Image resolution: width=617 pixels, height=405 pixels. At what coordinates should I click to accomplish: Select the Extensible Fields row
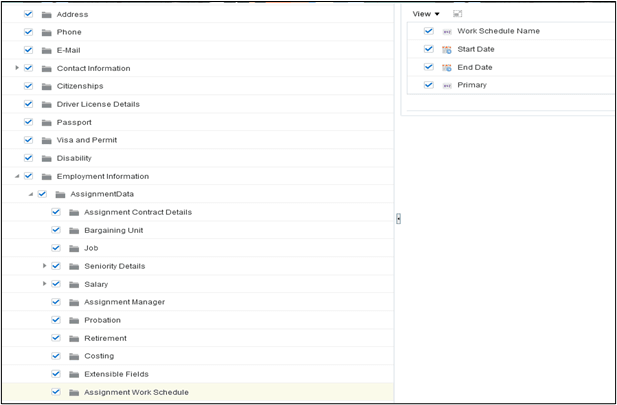coord(198,374)
